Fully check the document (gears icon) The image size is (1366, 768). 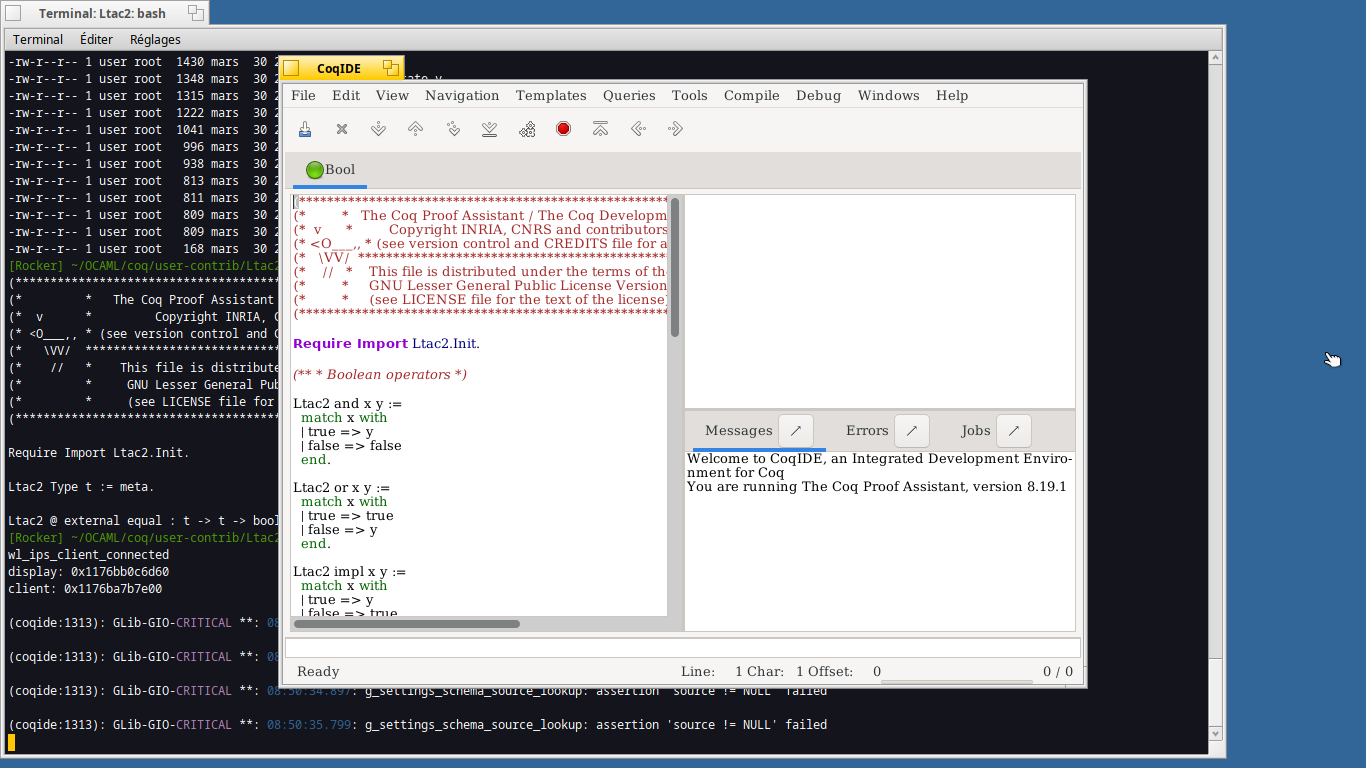[x=527, y=129]
